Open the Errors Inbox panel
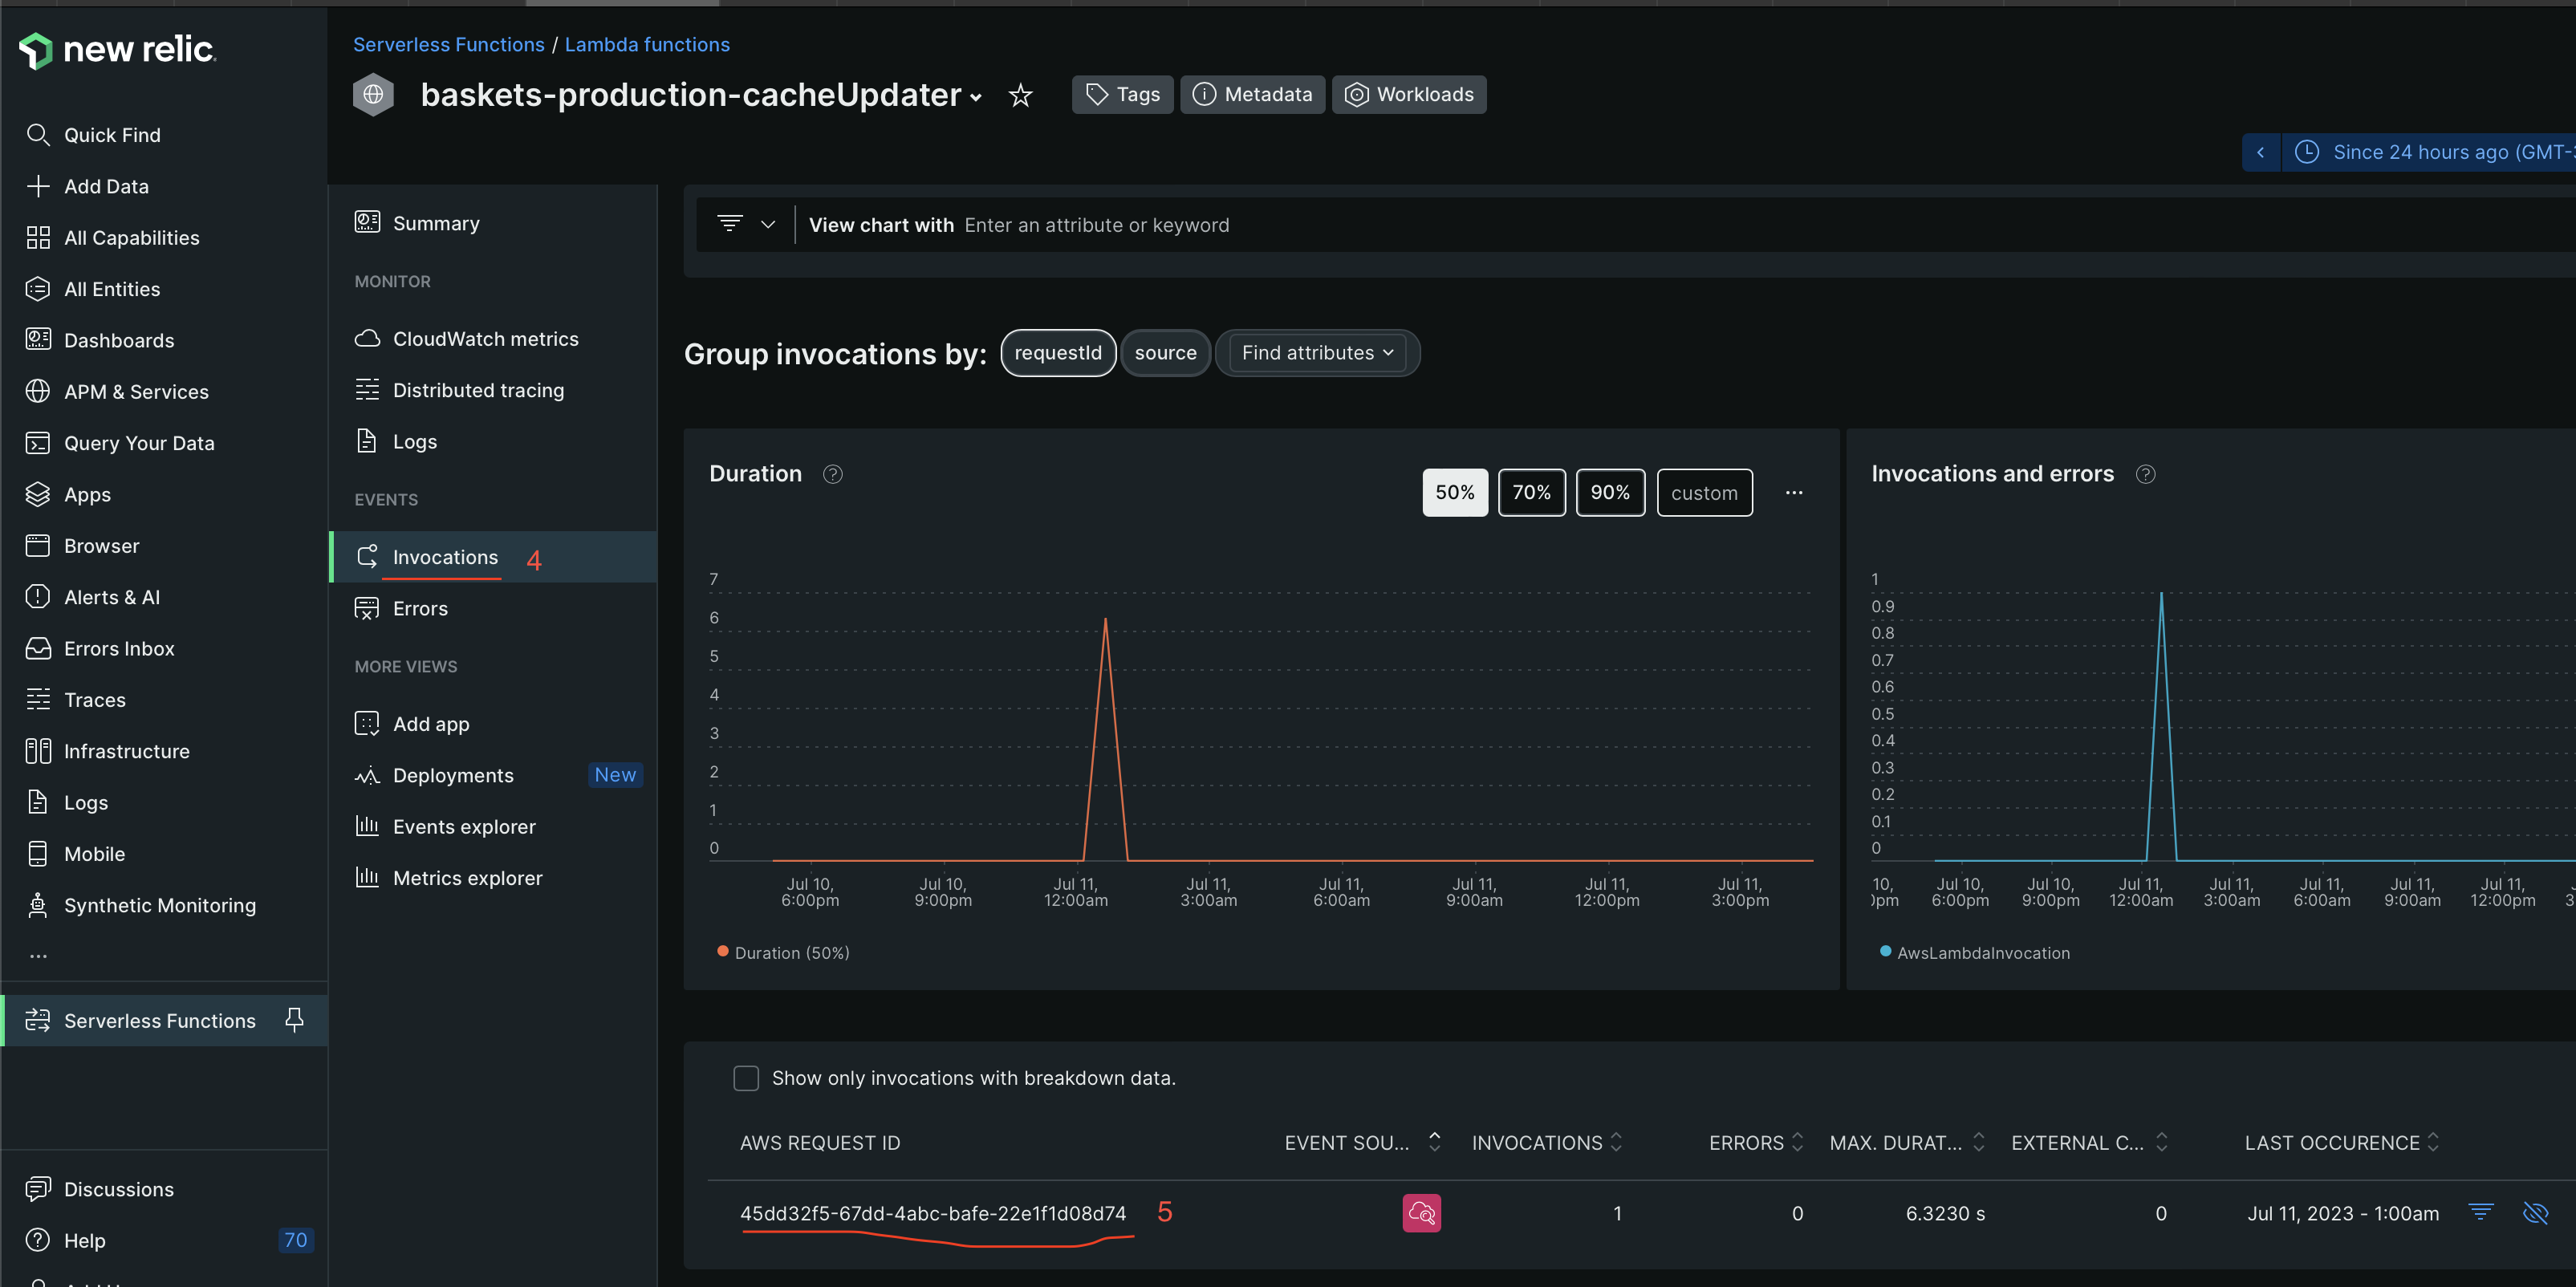 click(117, 648)
